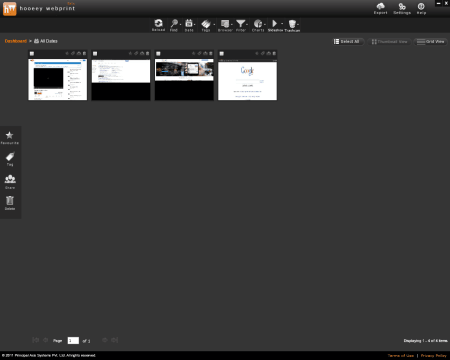Tick the checkbox on the video page card
Screen dimensions: 450x360
coord(32,53)
